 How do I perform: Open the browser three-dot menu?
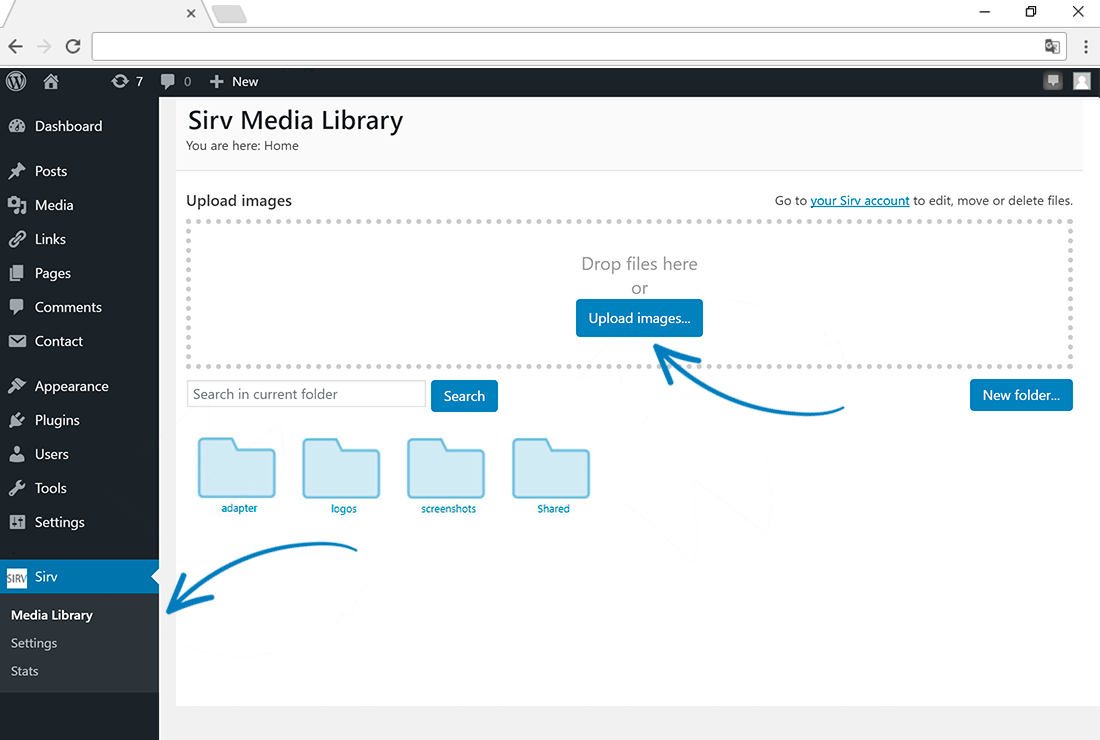pyautogui.click(x=1085, y=46)
